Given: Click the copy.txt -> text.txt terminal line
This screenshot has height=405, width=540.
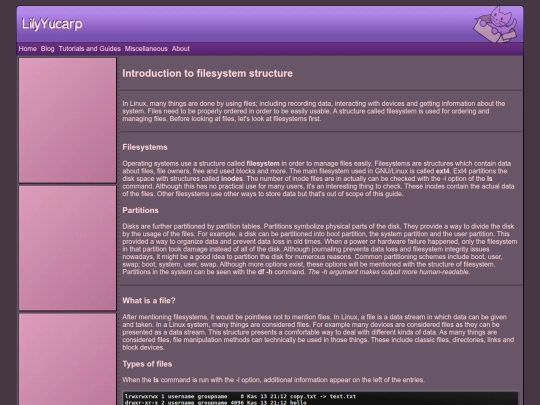Looking at the screenshot, I should (240, 396).
